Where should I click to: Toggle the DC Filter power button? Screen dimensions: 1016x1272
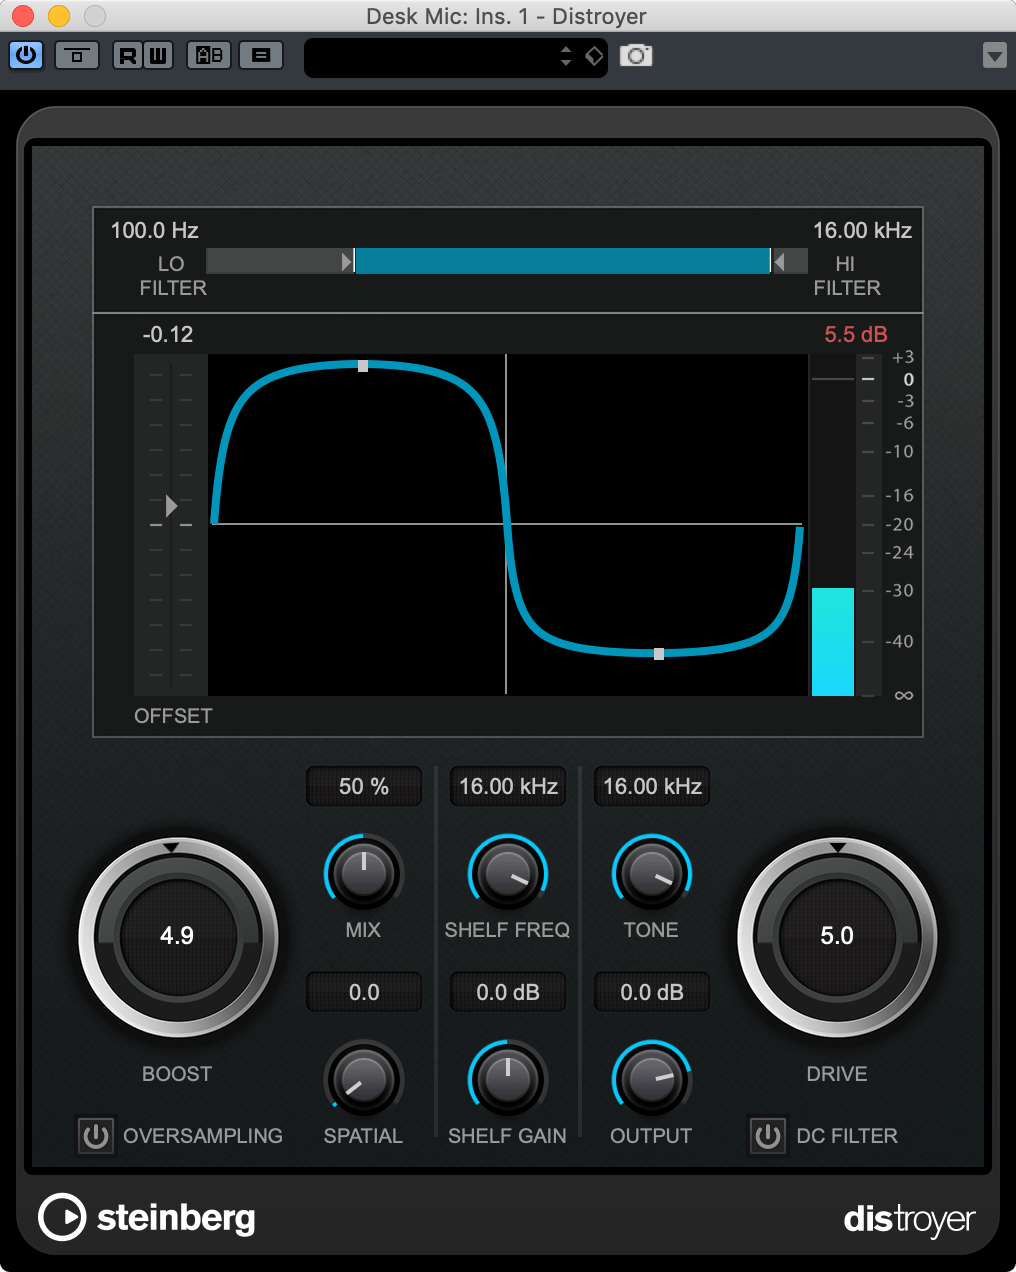point(768,1136)
